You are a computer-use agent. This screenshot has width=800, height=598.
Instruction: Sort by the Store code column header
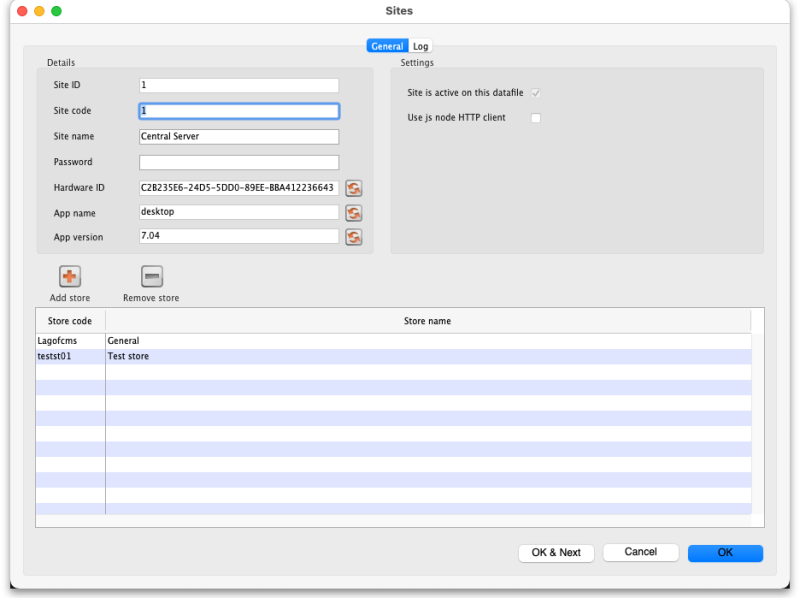pyautogui.click(x=70, y=321)
